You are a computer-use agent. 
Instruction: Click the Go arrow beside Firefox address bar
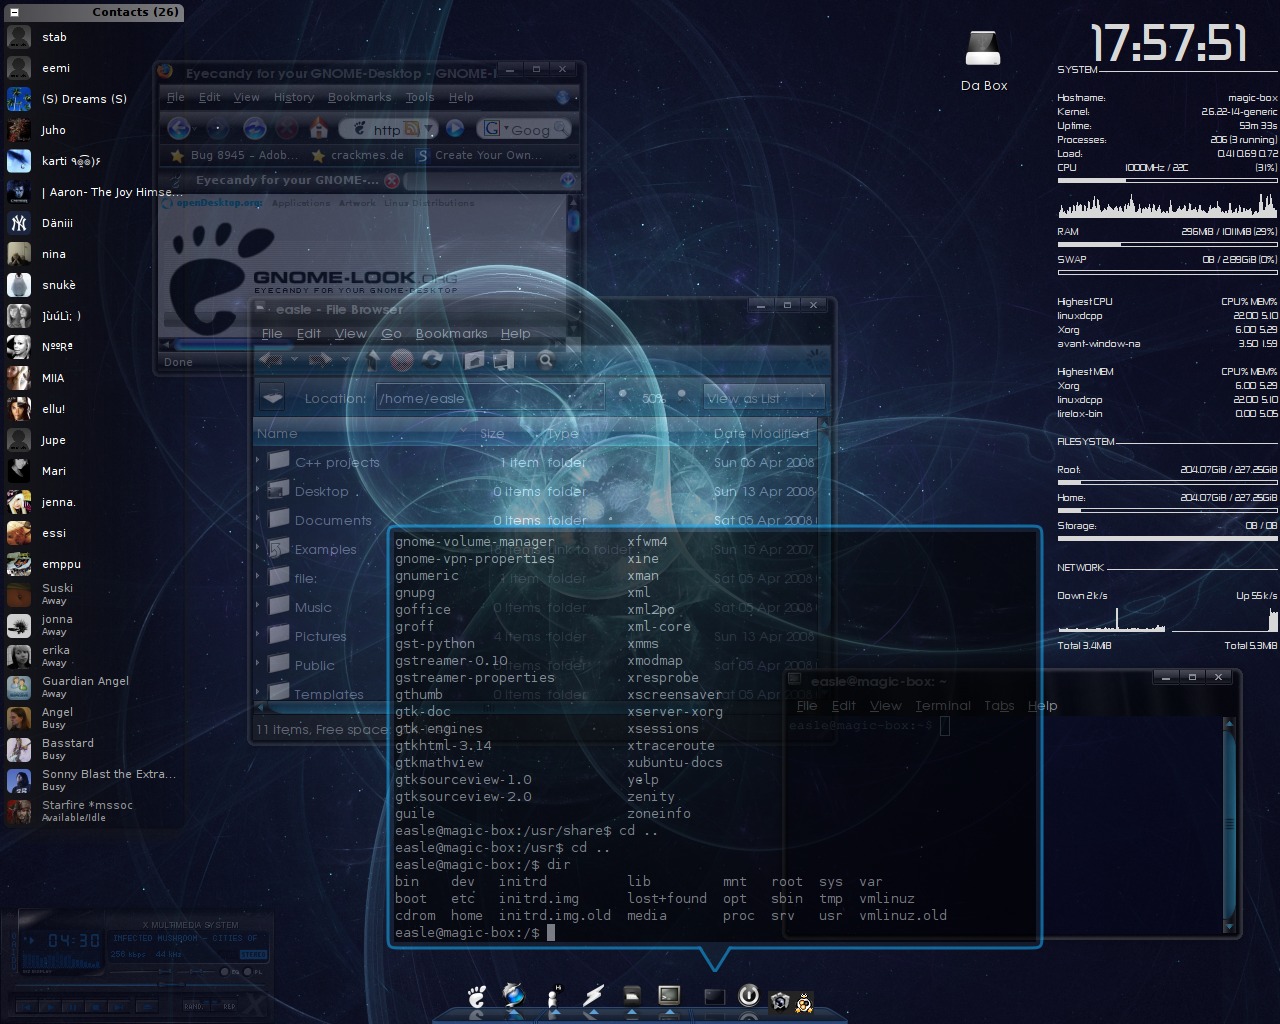click(455, 129)
